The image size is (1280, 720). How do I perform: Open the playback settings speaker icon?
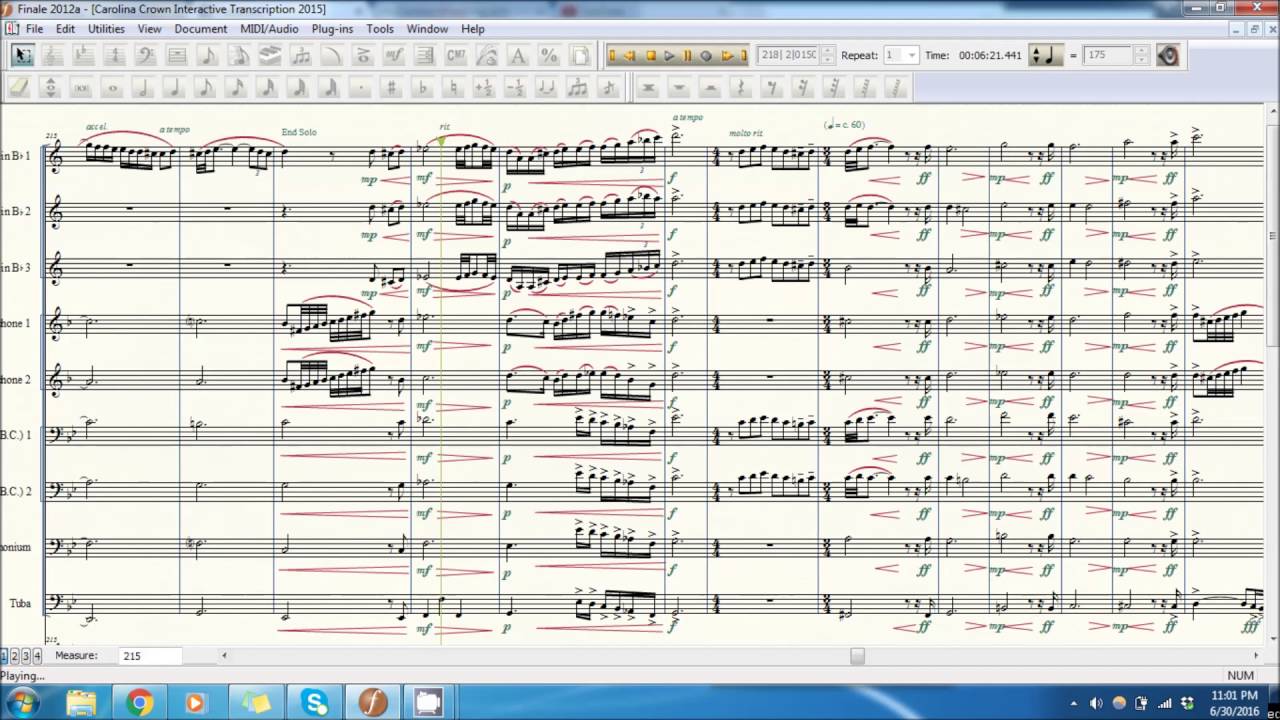(x=1168, y=56)
